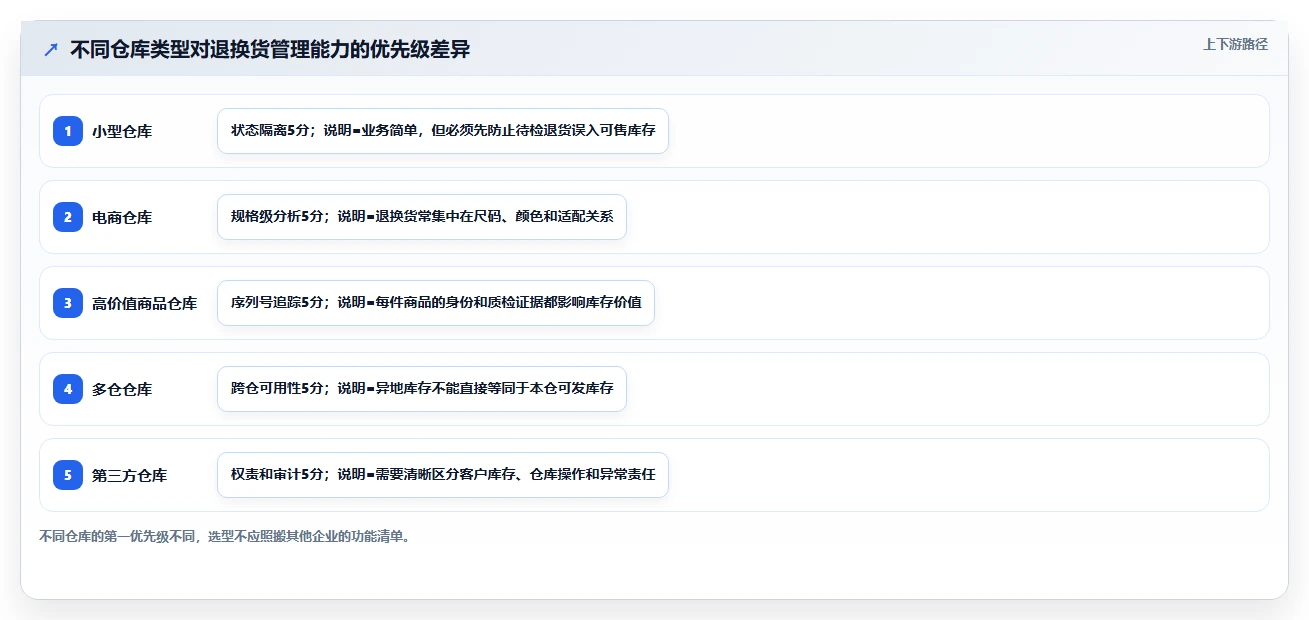Click the 多仓仓库 row label

click(x=122, y=389)
